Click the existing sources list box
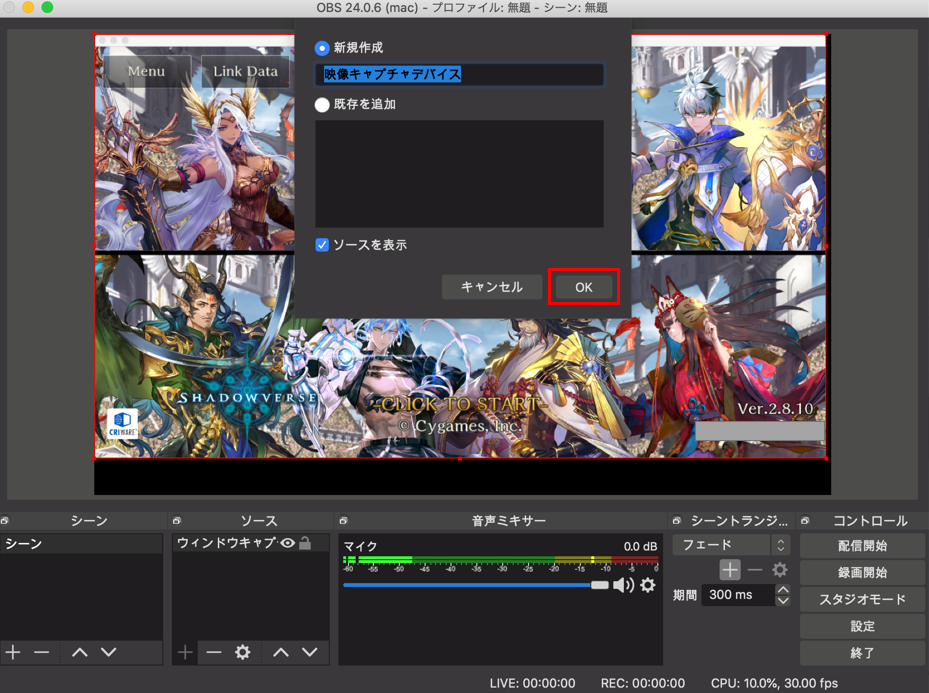Viewport: 929px width, 693px height. pos(459,174)
